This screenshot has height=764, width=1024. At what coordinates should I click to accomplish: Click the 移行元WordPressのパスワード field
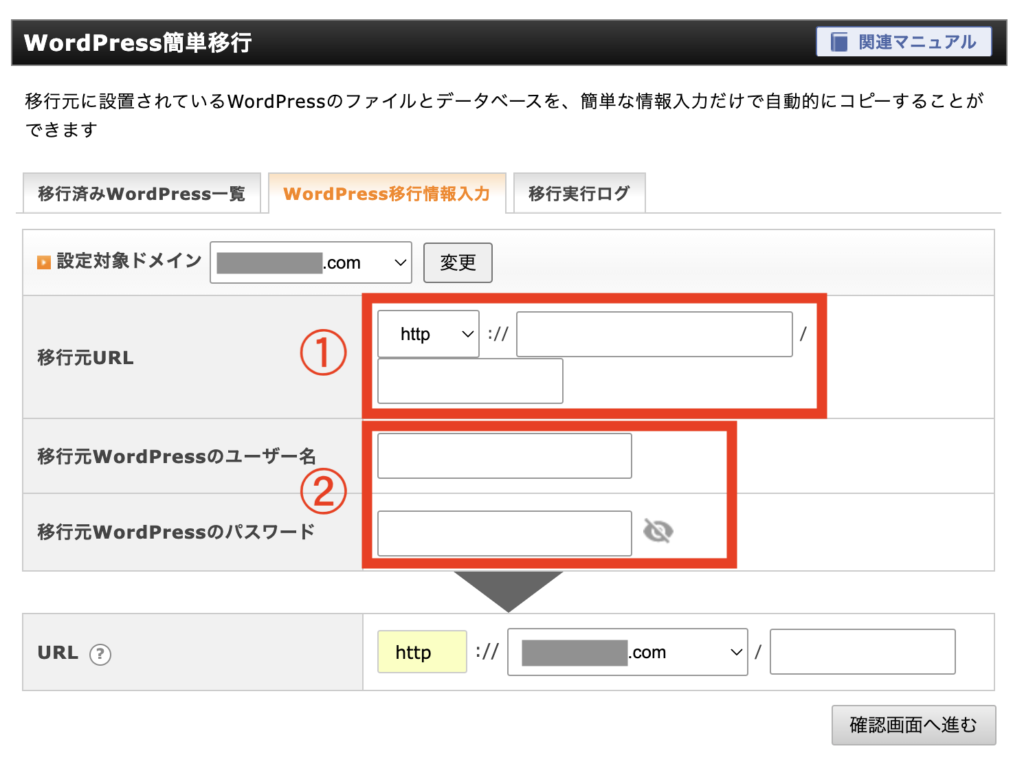click(505, 533)
